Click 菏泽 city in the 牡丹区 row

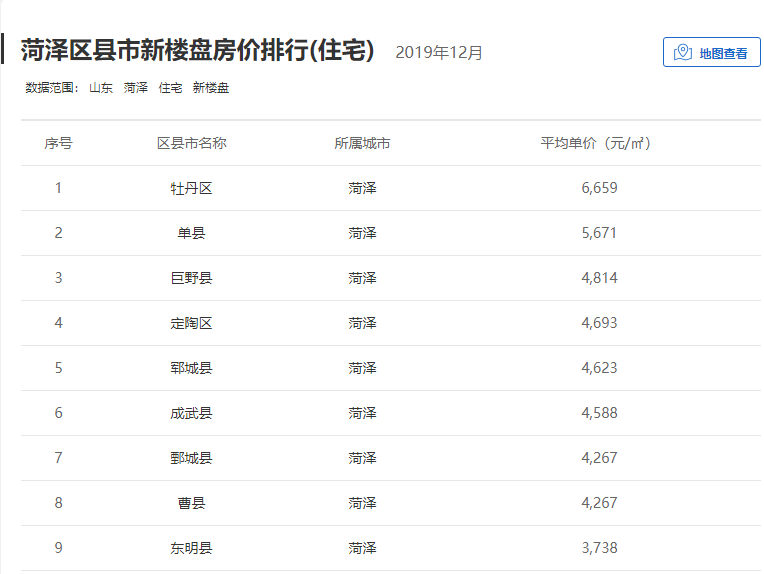[x=362, y=188]
